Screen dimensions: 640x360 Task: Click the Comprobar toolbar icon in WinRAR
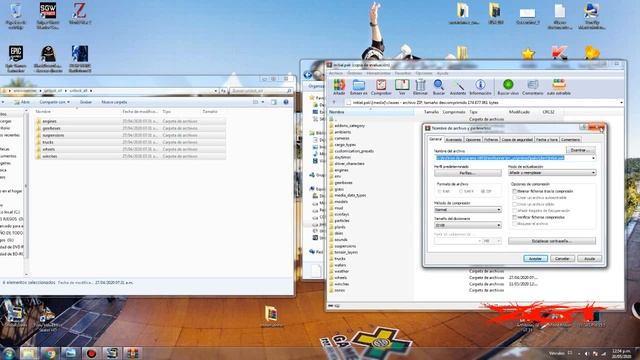tap(381, 87)
